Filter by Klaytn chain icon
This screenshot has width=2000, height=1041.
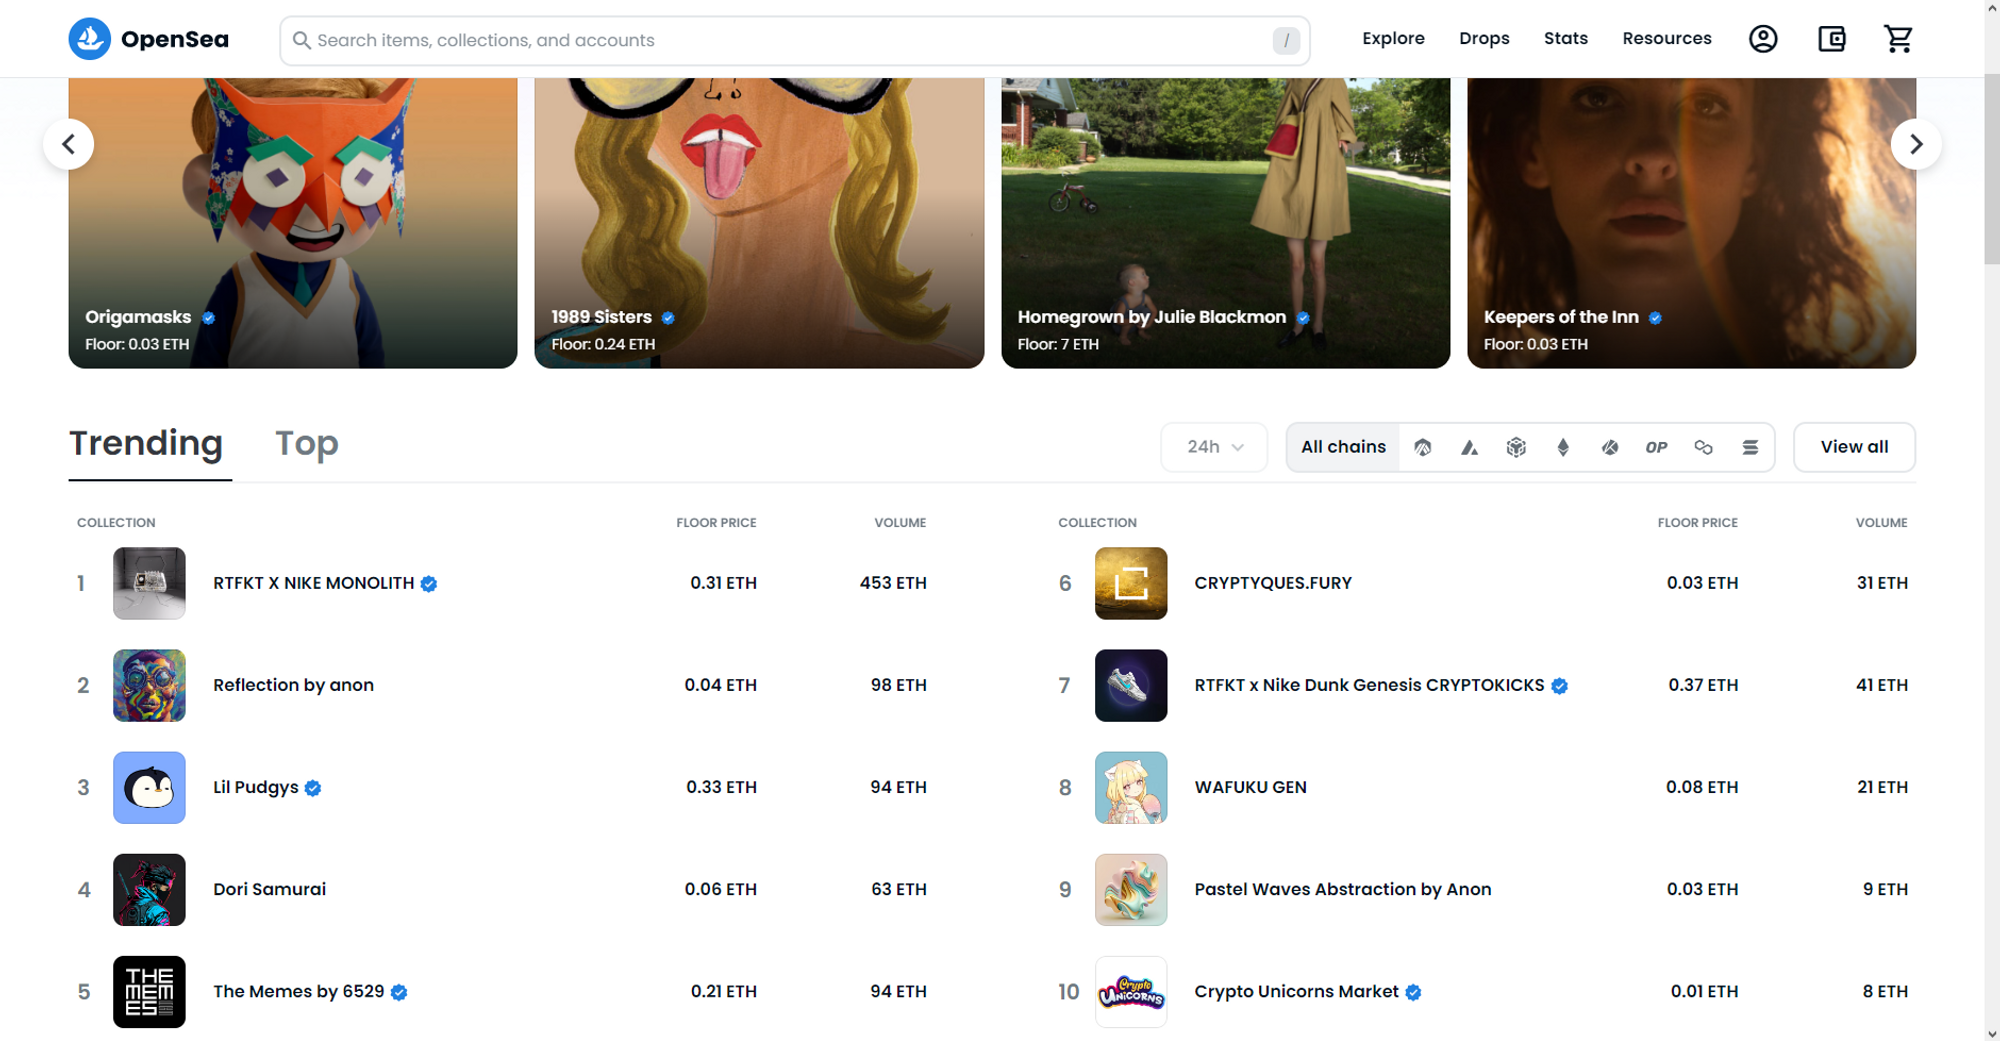(1610, 447)
